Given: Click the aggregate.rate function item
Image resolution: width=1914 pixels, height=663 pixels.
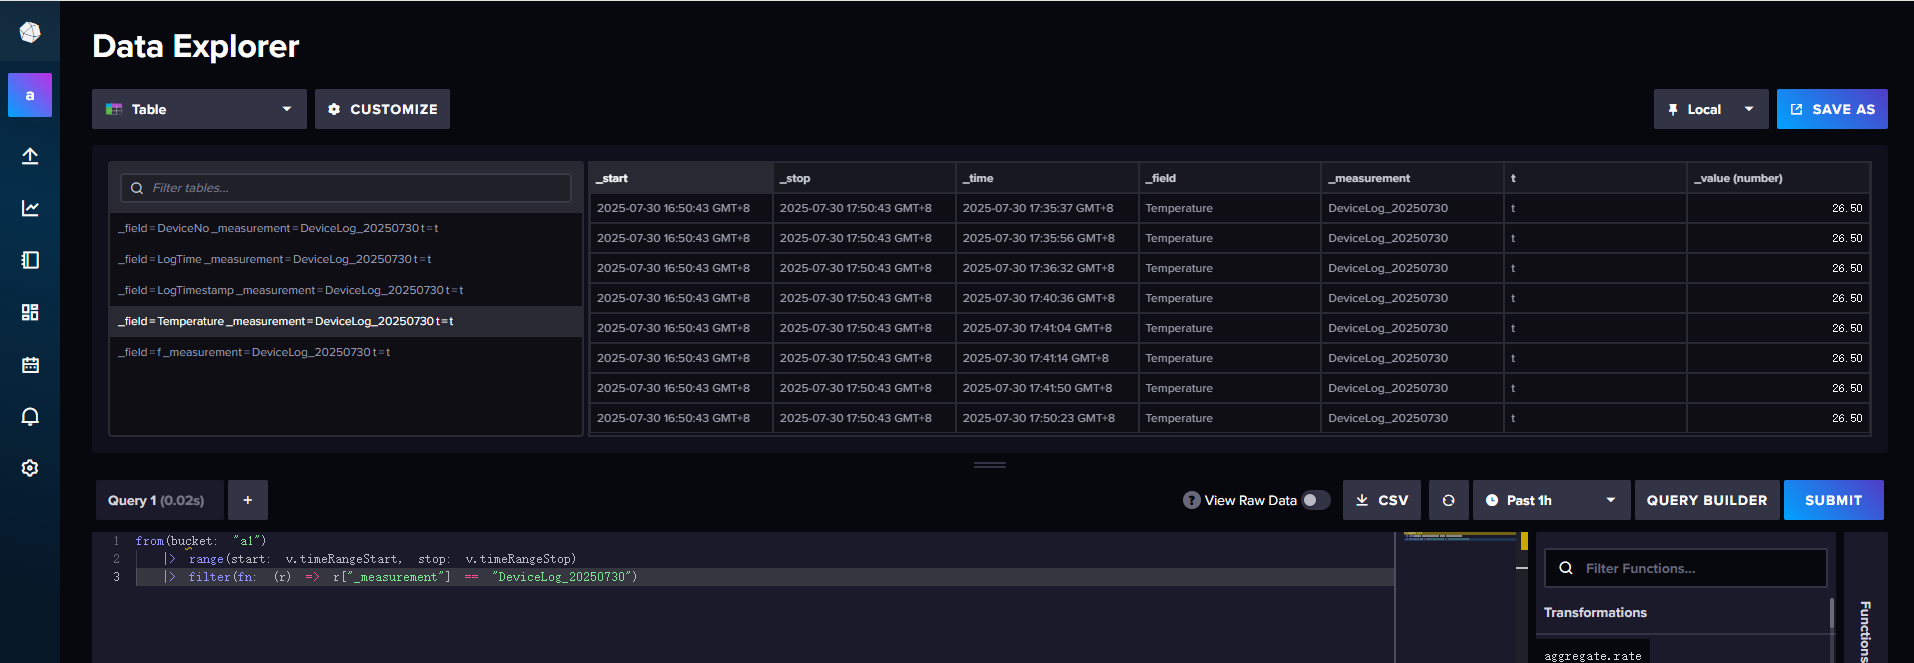Looking at the screenshot, I should point(1593,655).
